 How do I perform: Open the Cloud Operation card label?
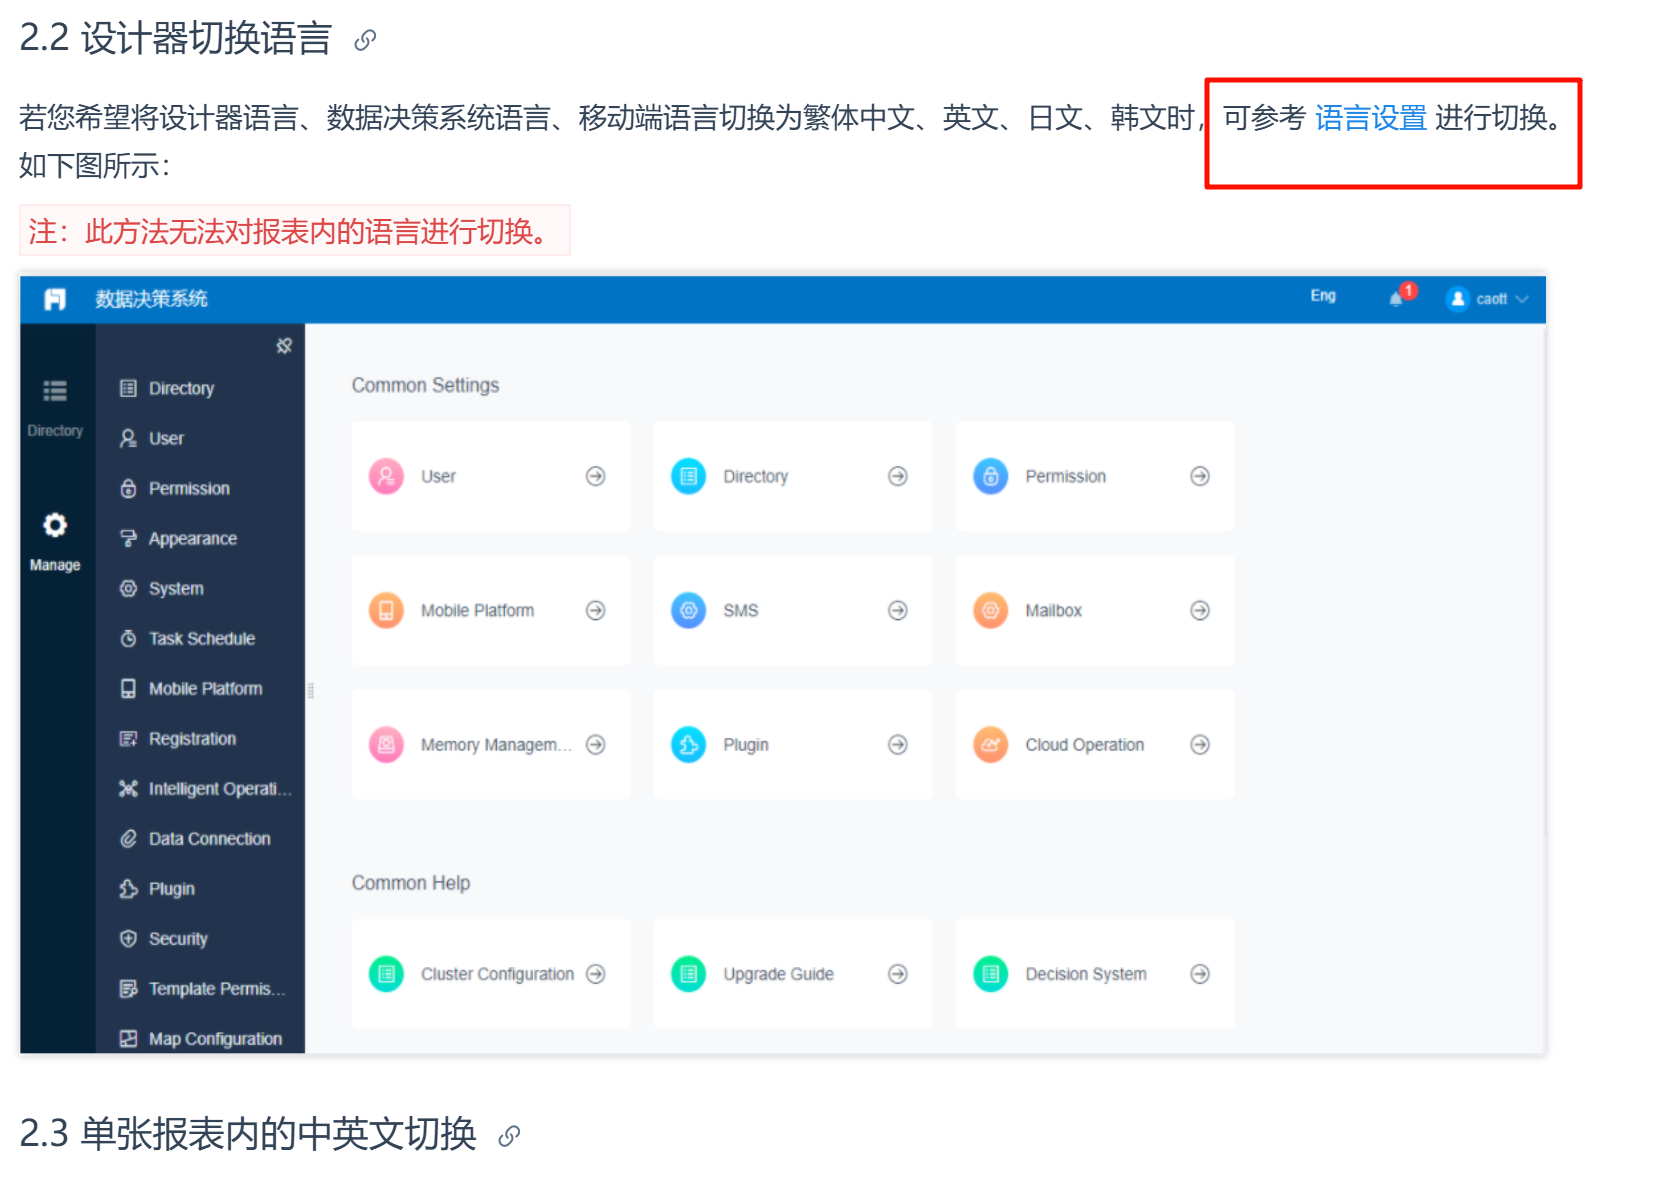[x=1085, y=744]
